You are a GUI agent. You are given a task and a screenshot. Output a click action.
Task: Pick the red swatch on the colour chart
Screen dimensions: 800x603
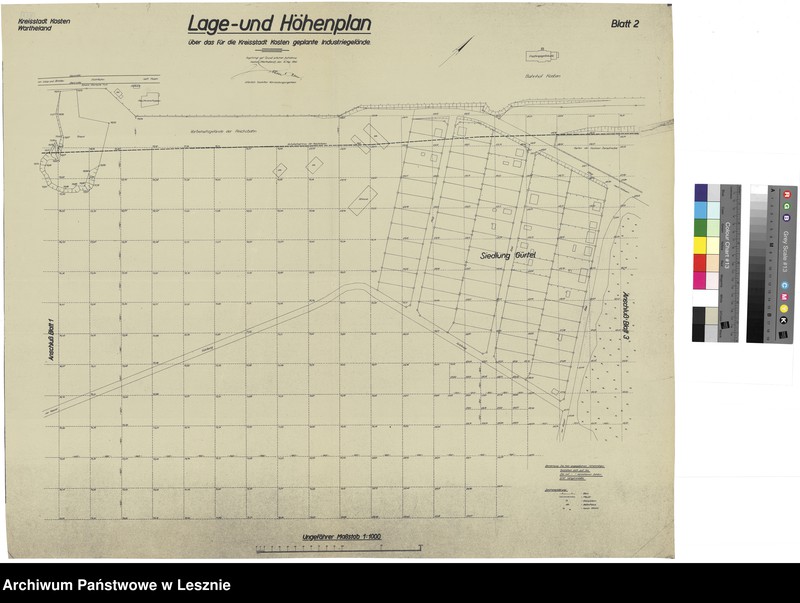pyautogui.click(x=700, y=262)
